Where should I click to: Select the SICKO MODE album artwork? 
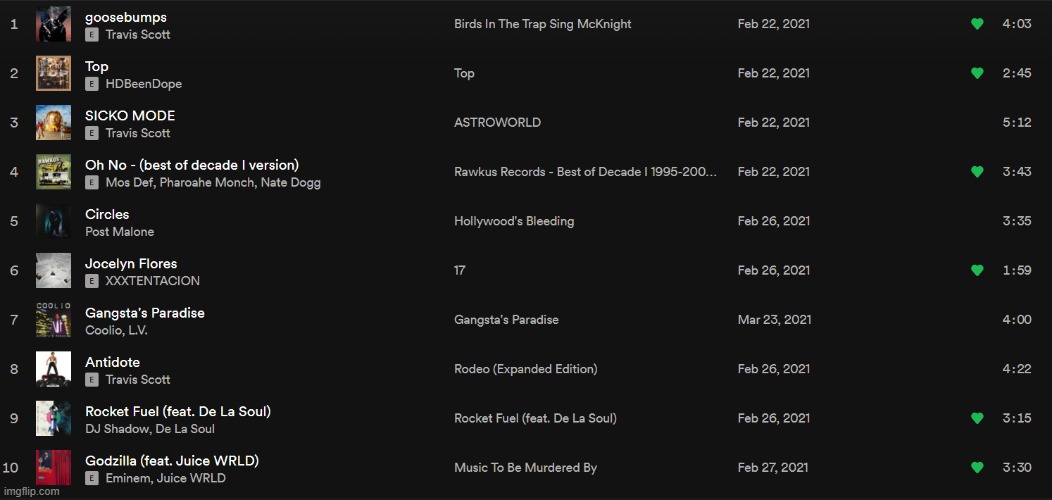coord(53,123)
